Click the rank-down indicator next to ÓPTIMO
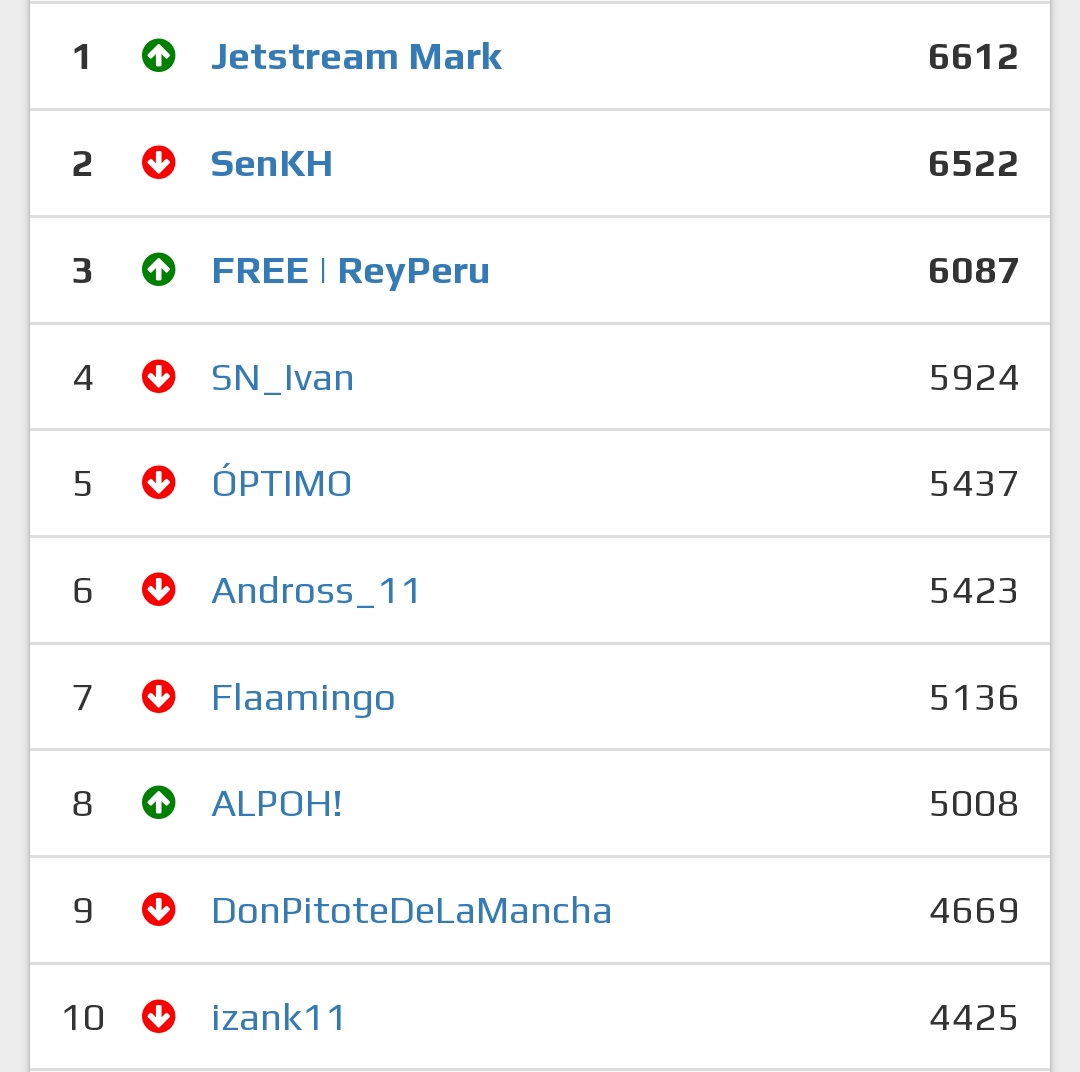Viewport: 1080px width, 1072px height. point(158,483)
